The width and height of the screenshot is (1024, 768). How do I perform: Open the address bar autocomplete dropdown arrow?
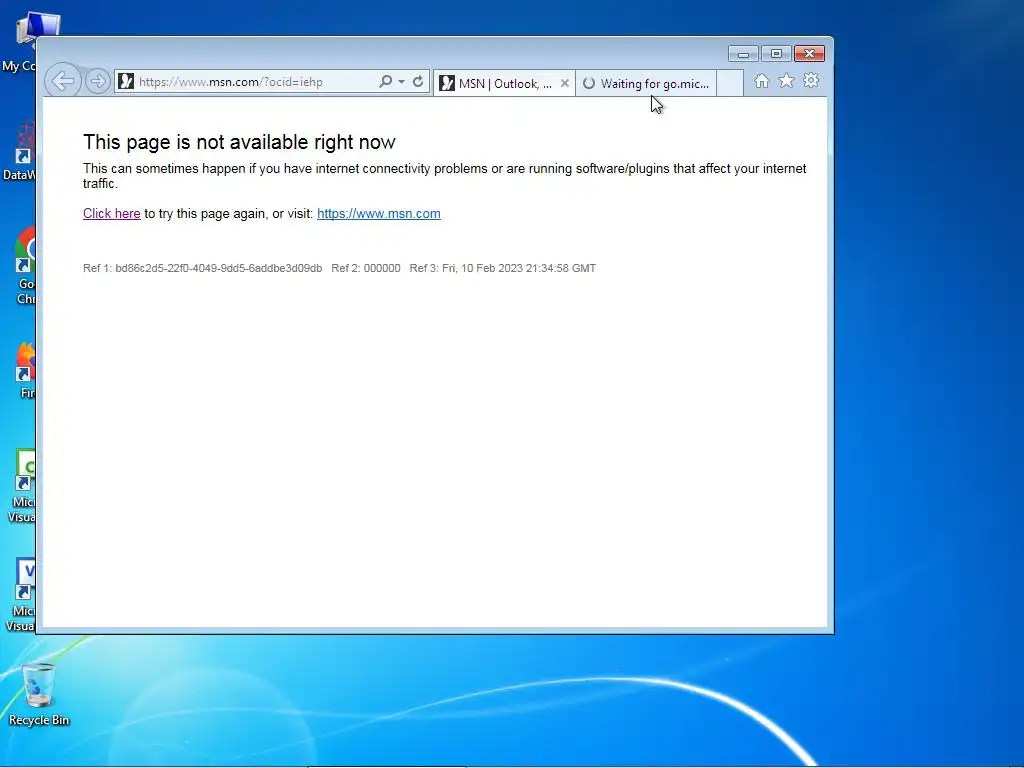click(401, 82)
